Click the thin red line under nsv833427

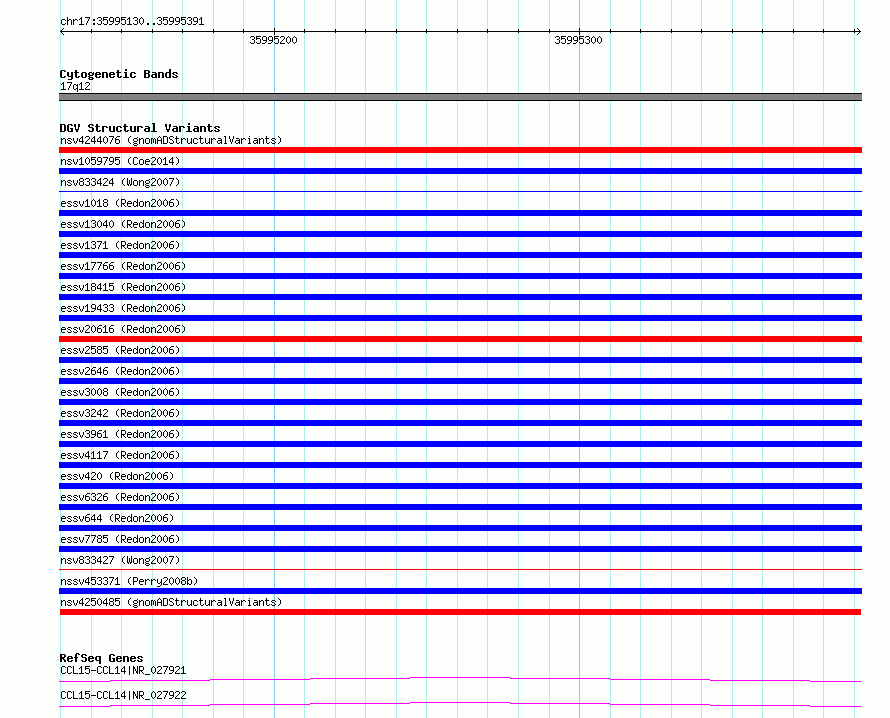(x=460, y=569)
